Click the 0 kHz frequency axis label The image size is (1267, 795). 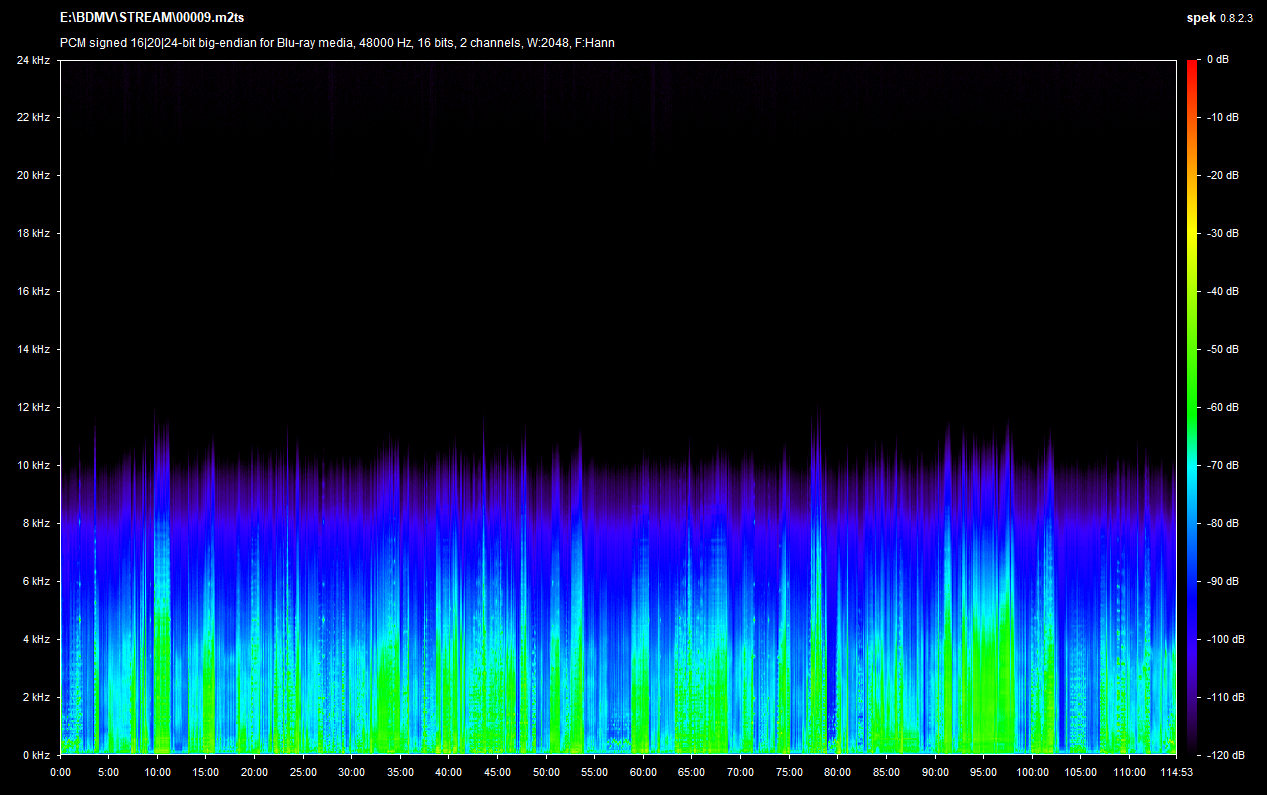point(36,755)
